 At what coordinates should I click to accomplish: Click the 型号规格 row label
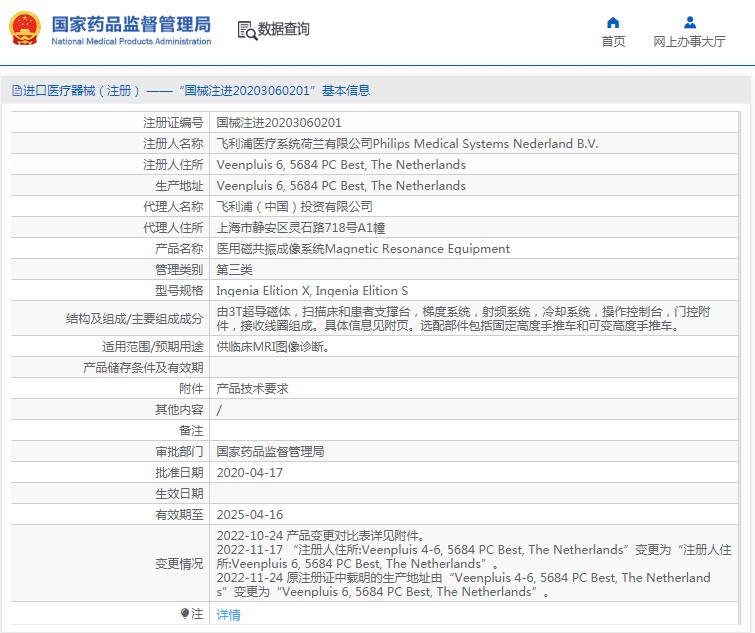[x=179, y=291]
